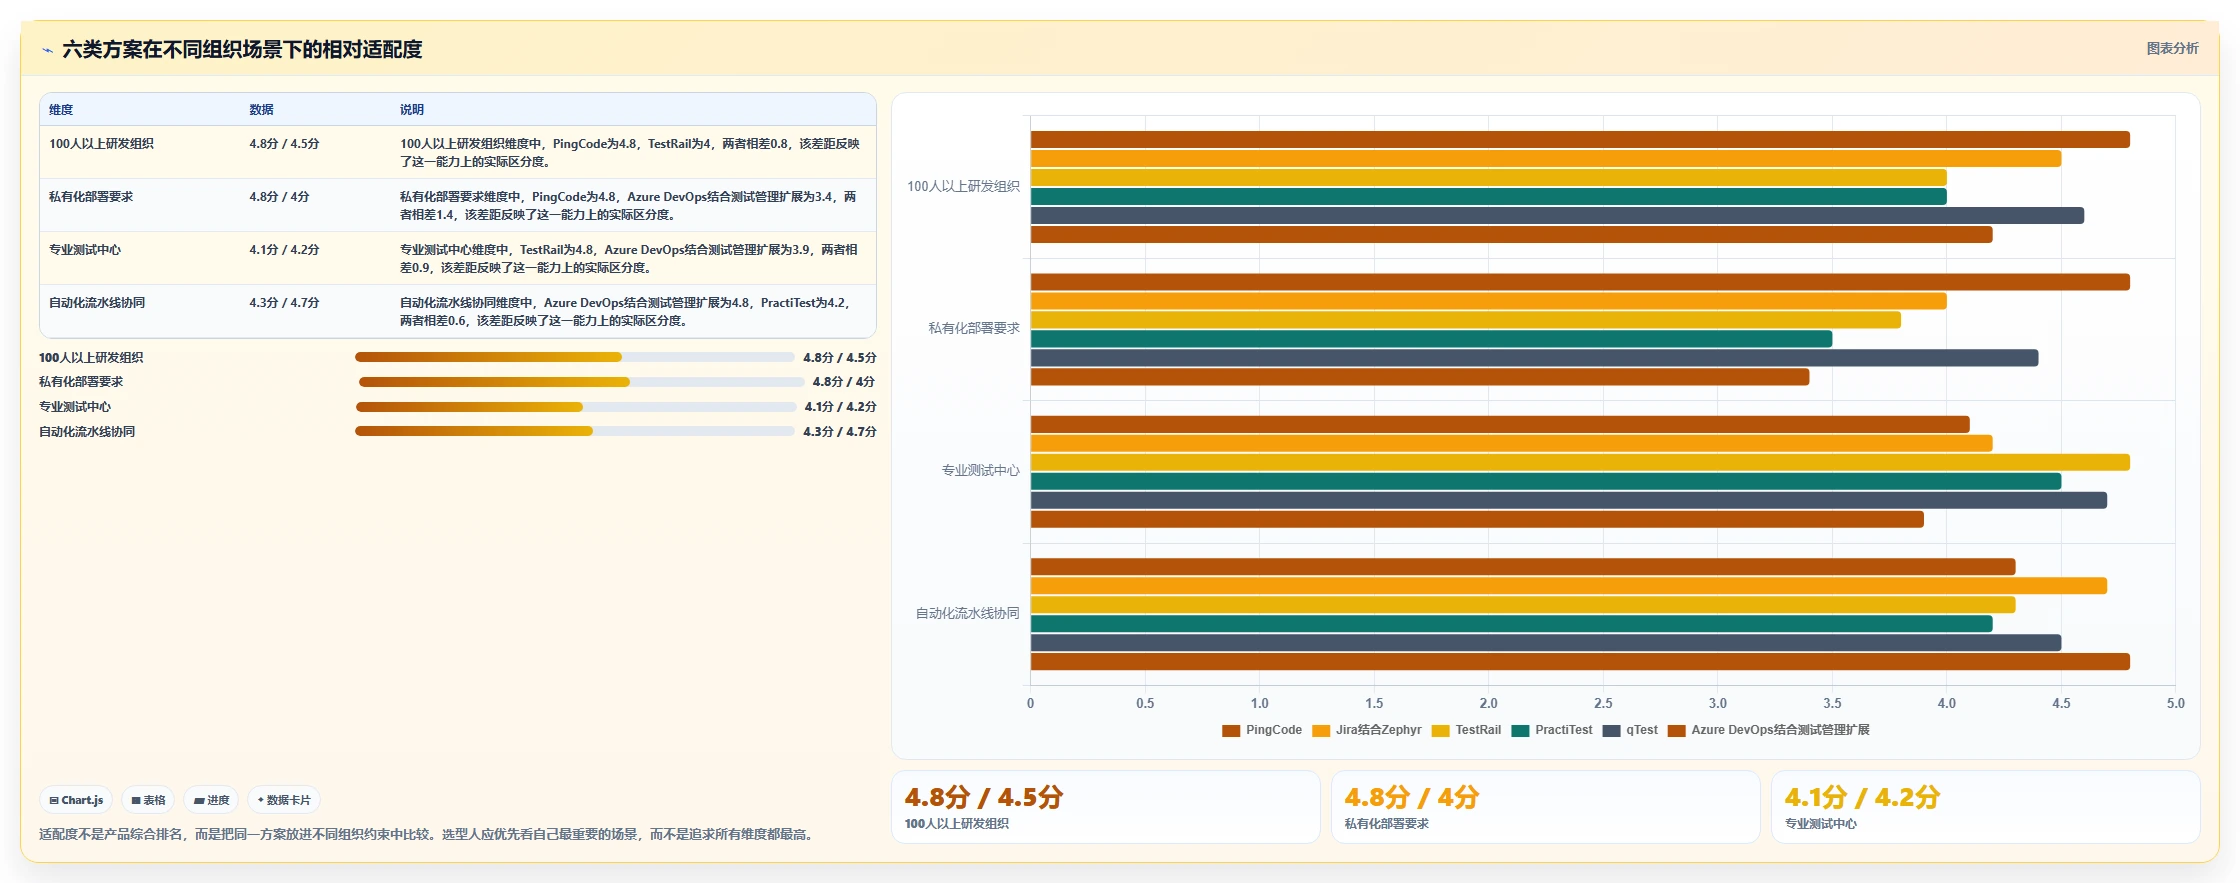
Task: Toggle Jira结合Zephyr series in legend
Action: click(1367, 730)
